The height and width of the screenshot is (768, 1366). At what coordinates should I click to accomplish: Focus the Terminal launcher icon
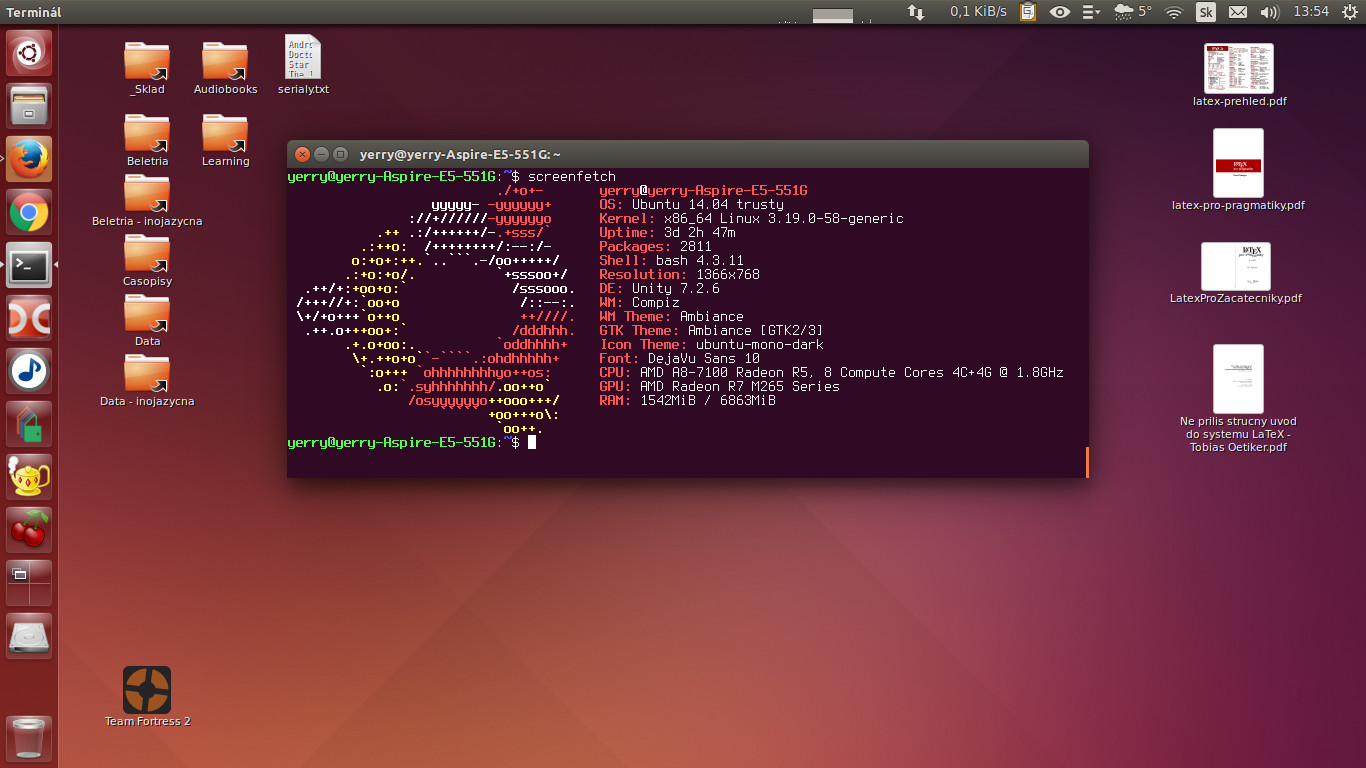click(29, 265)
